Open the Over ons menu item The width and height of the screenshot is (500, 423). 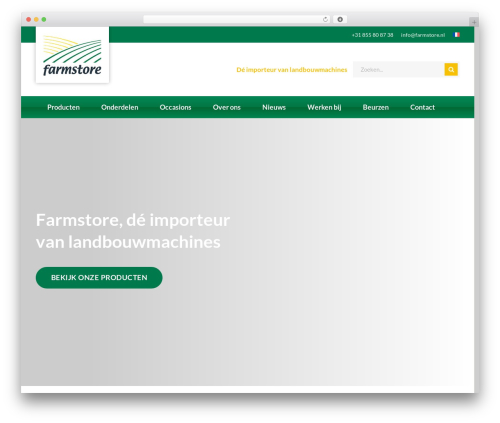(227, 107)
